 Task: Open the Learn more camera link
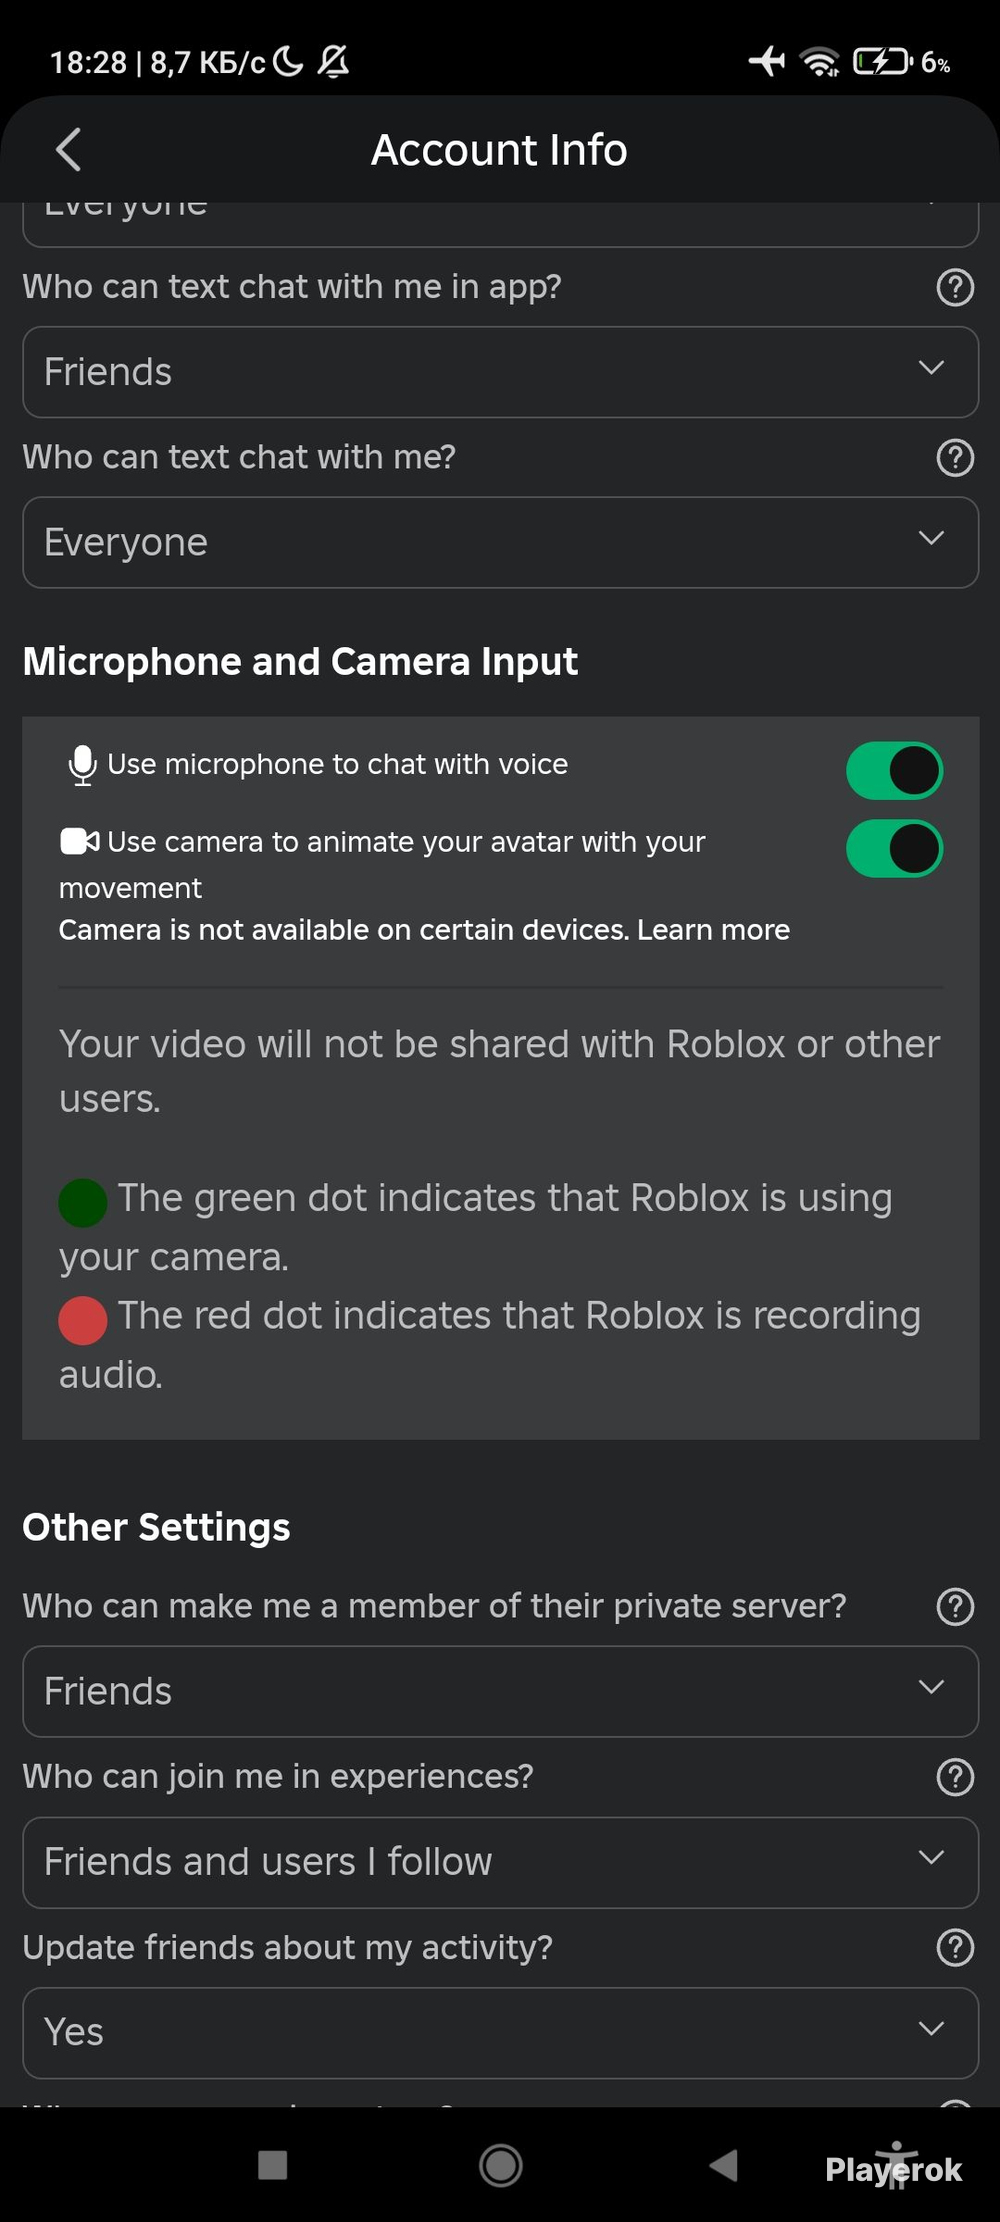pyautogui.click(x=713, y=930)
